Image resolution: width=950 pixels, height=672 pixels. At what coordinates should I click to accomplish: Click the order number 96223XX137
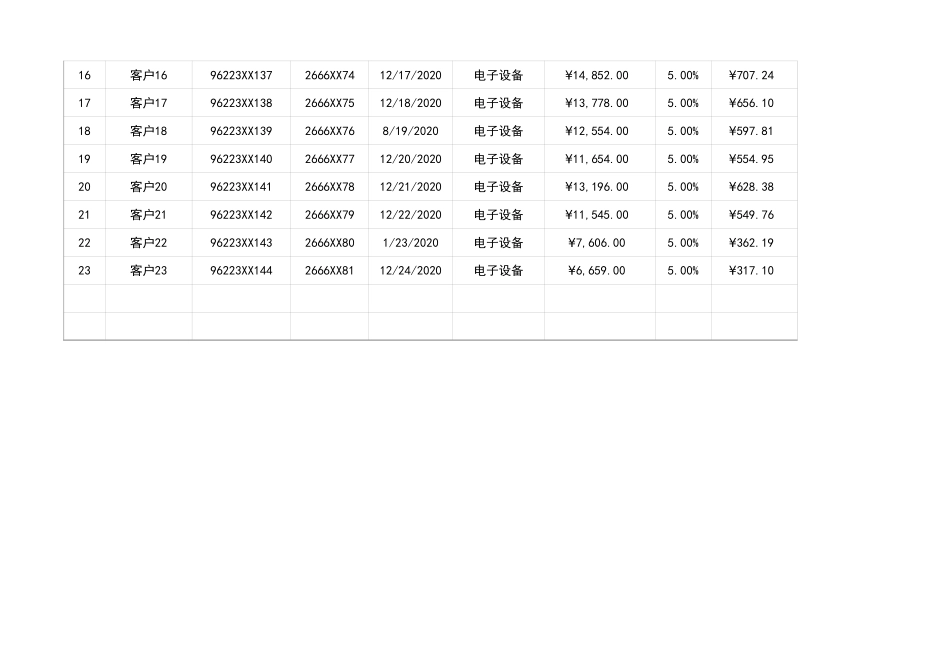pyautogui.click(x=241, y=75)
